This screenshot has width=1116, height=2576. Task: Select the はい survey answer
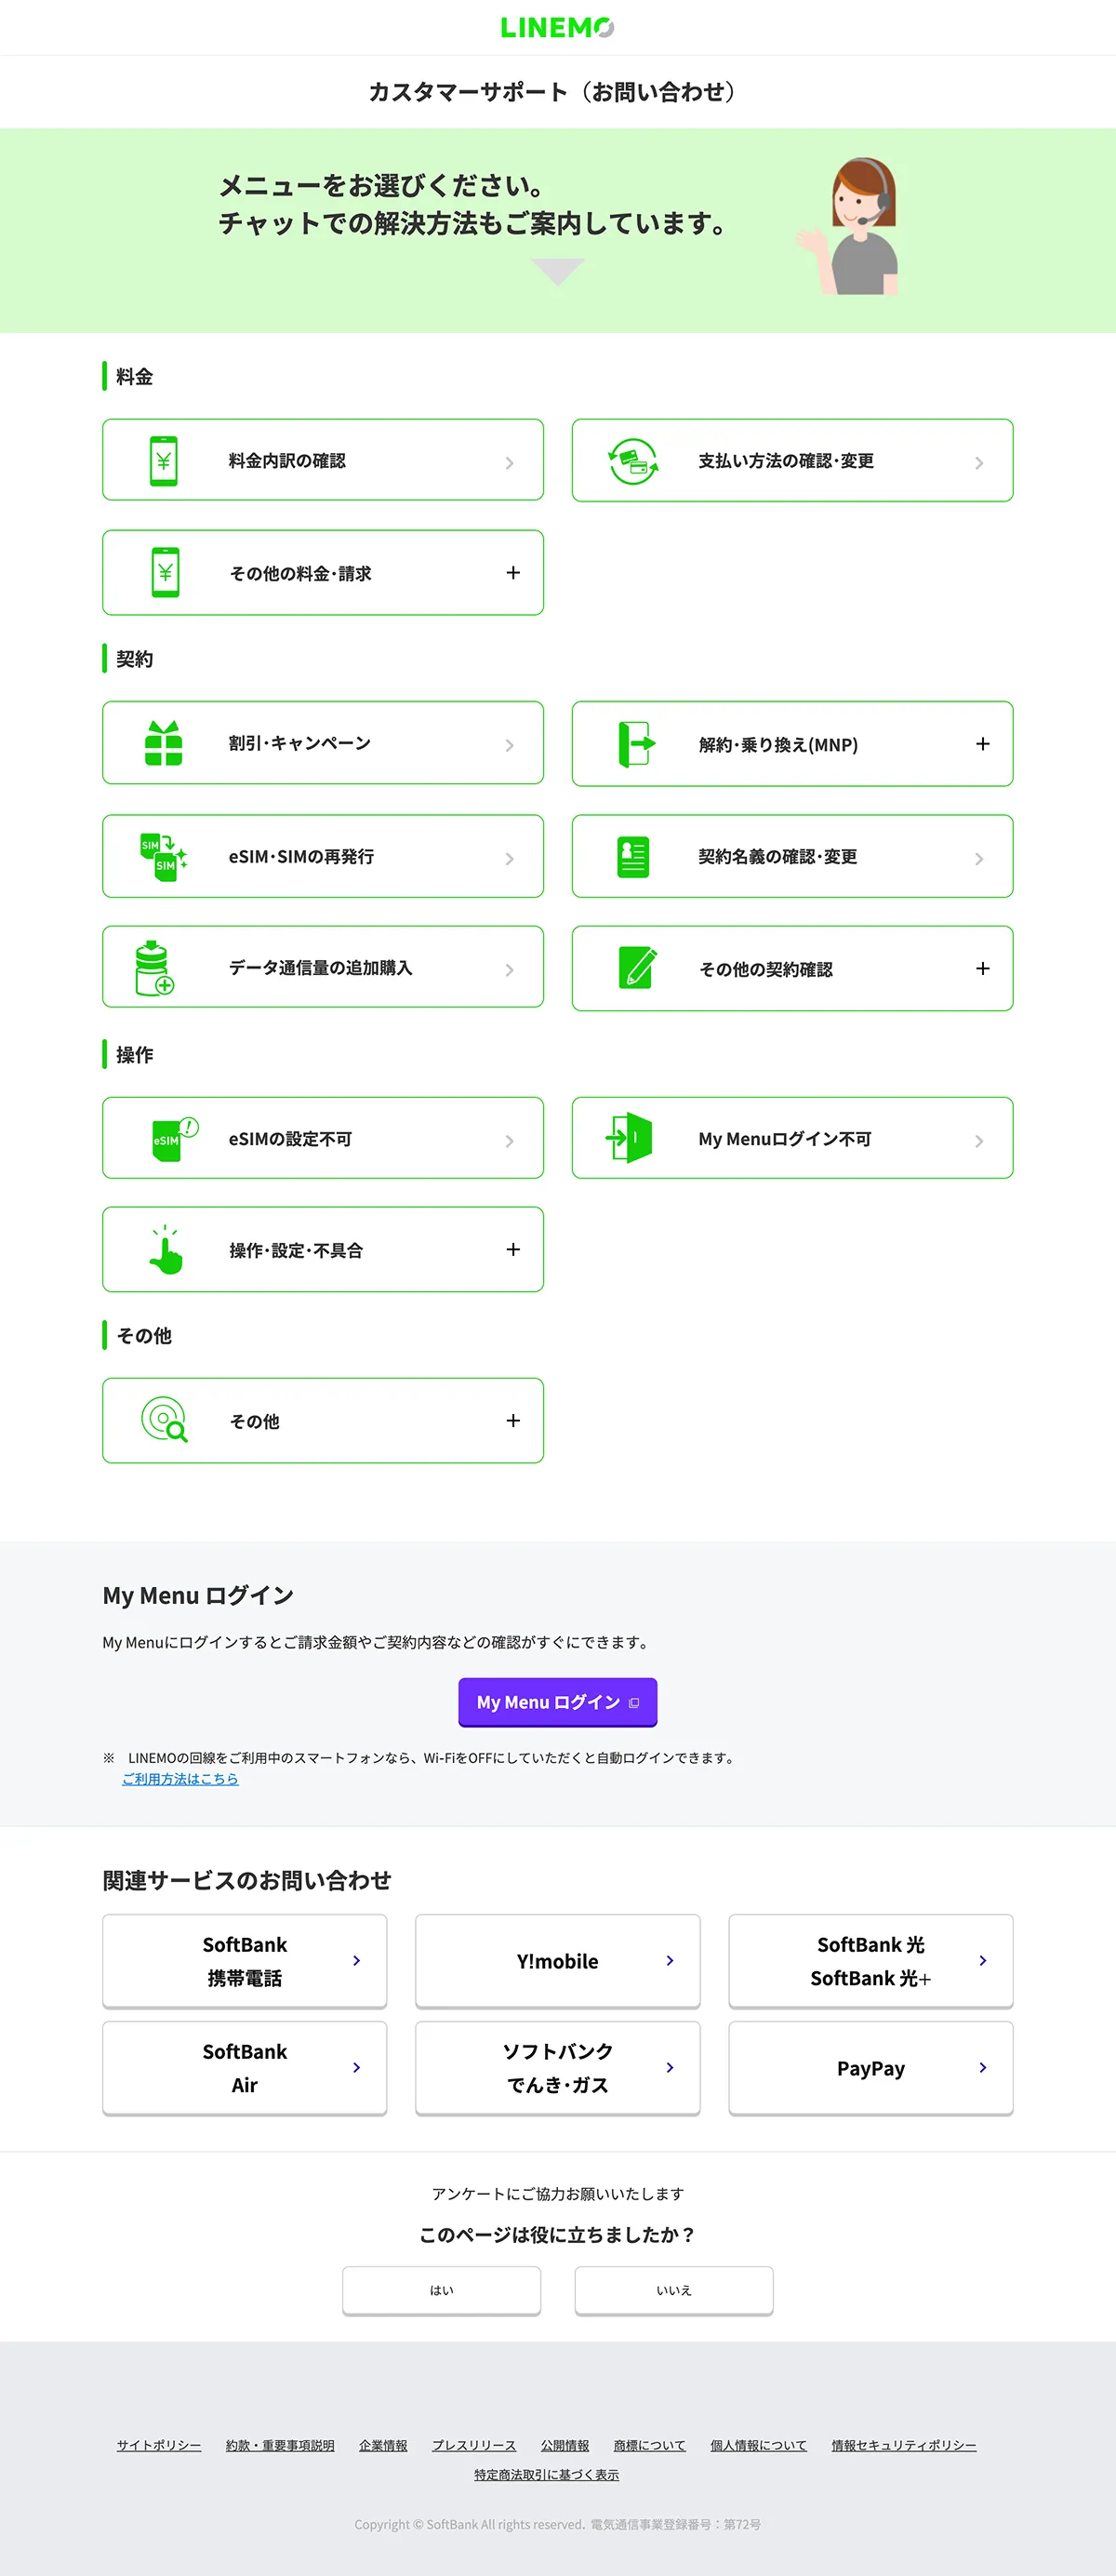pyautogui.click(x=442, y=2290)
